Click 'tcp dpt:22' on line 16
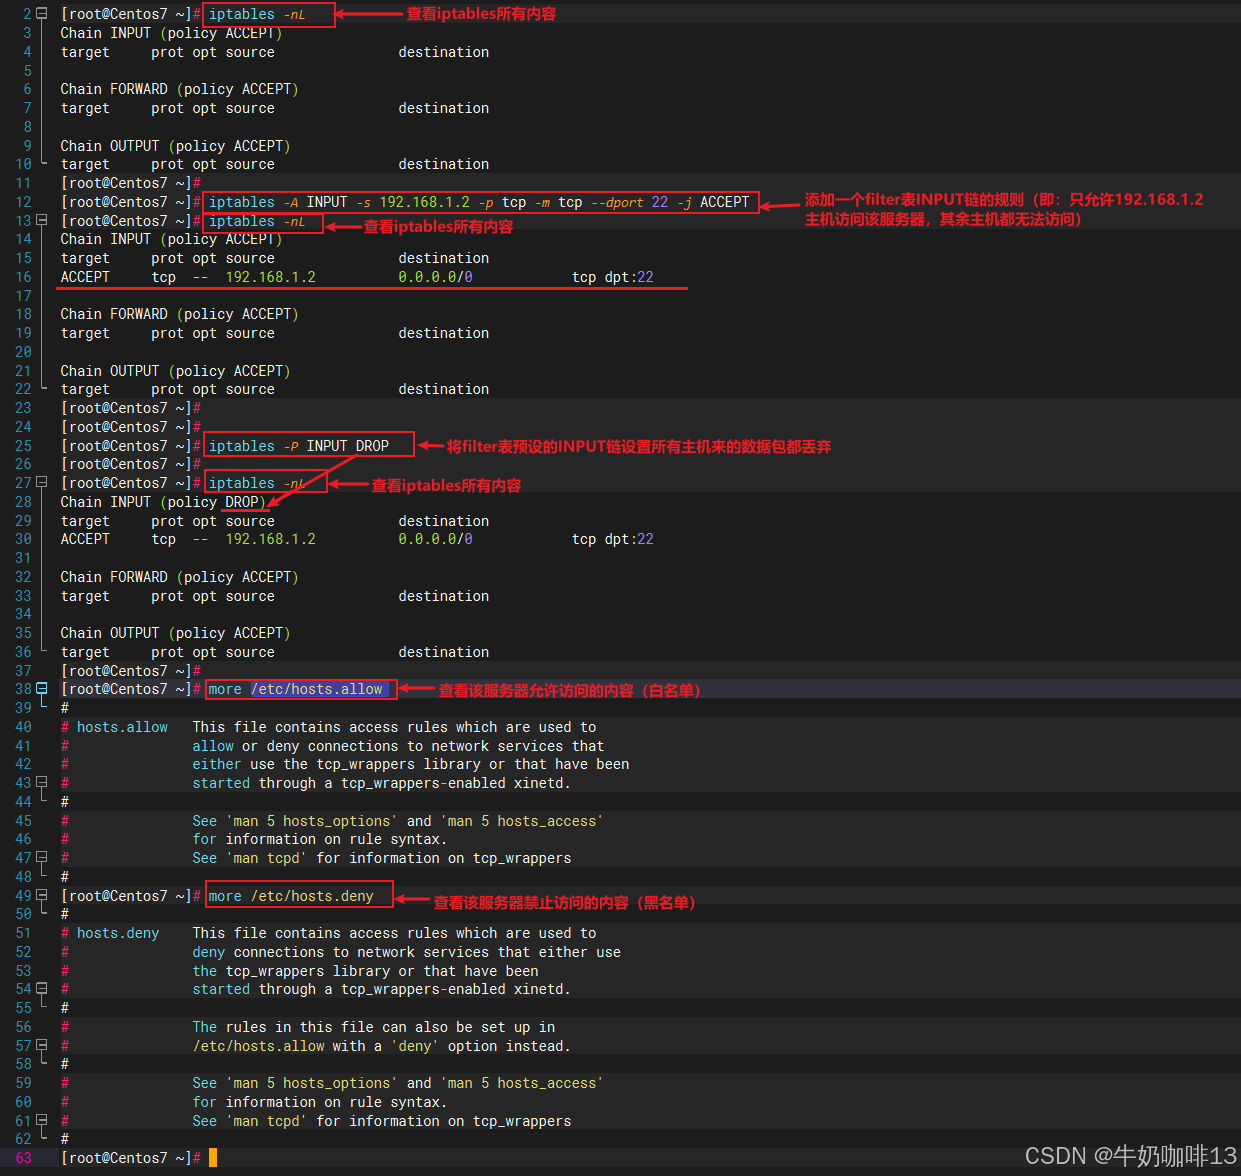This screenshot has width=1241, height=1176. [613, 277]
